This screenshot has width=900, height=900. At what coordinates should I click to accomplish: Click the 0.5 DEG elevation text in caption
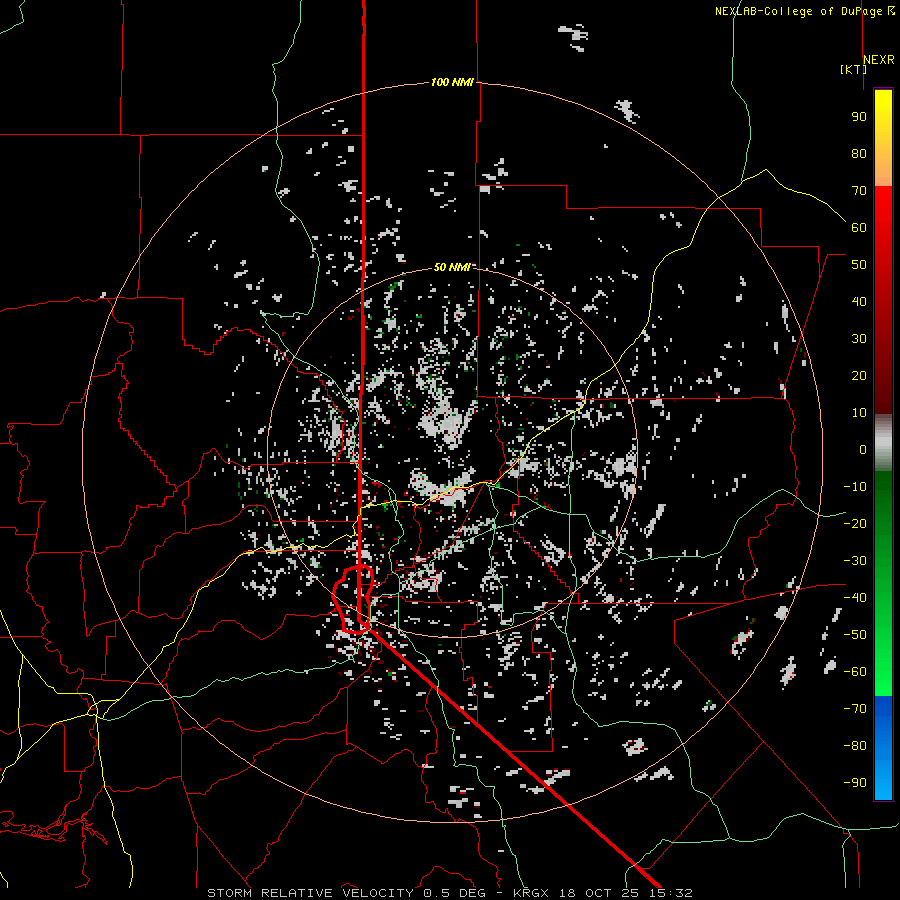455,893
